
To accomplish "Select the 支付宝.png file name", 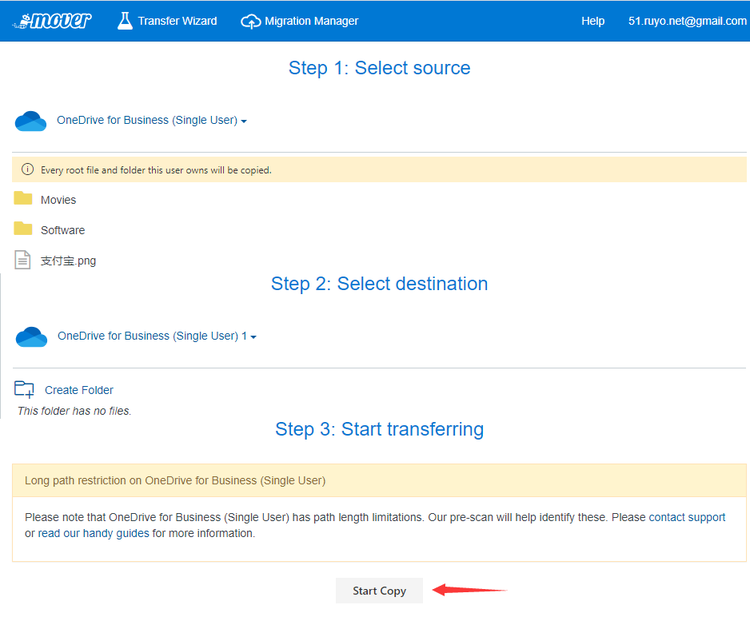I will pyautogui.click(x=68, y=261).
